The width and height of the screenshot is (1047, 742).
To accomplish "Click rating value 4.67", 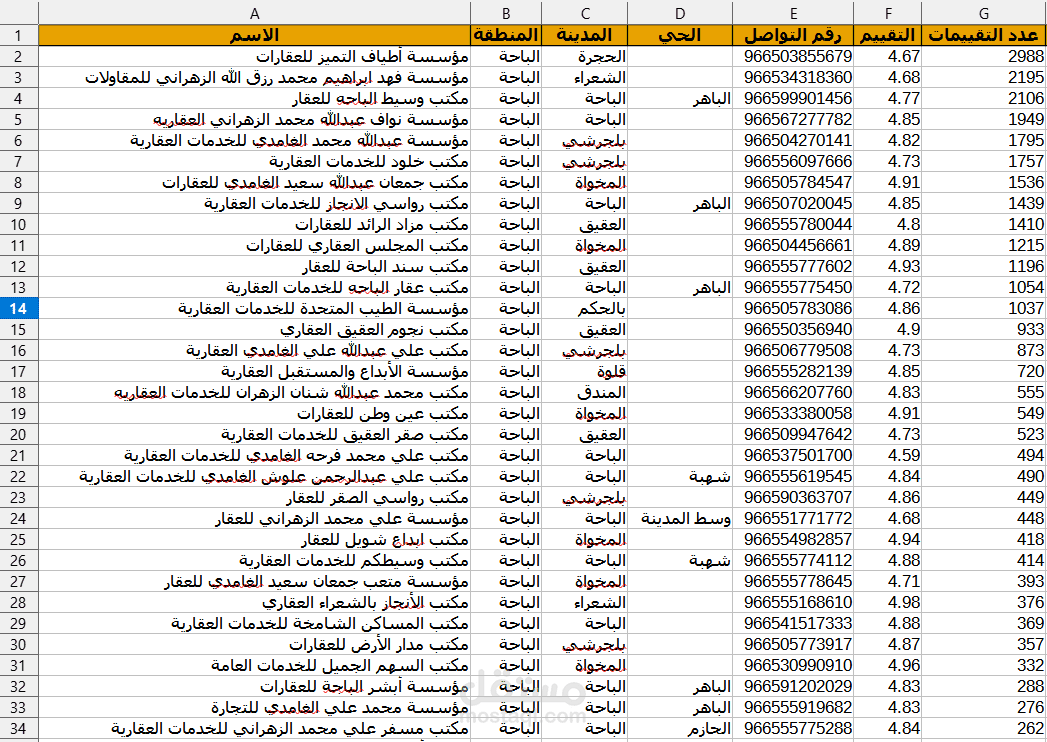I will (887, 56).
